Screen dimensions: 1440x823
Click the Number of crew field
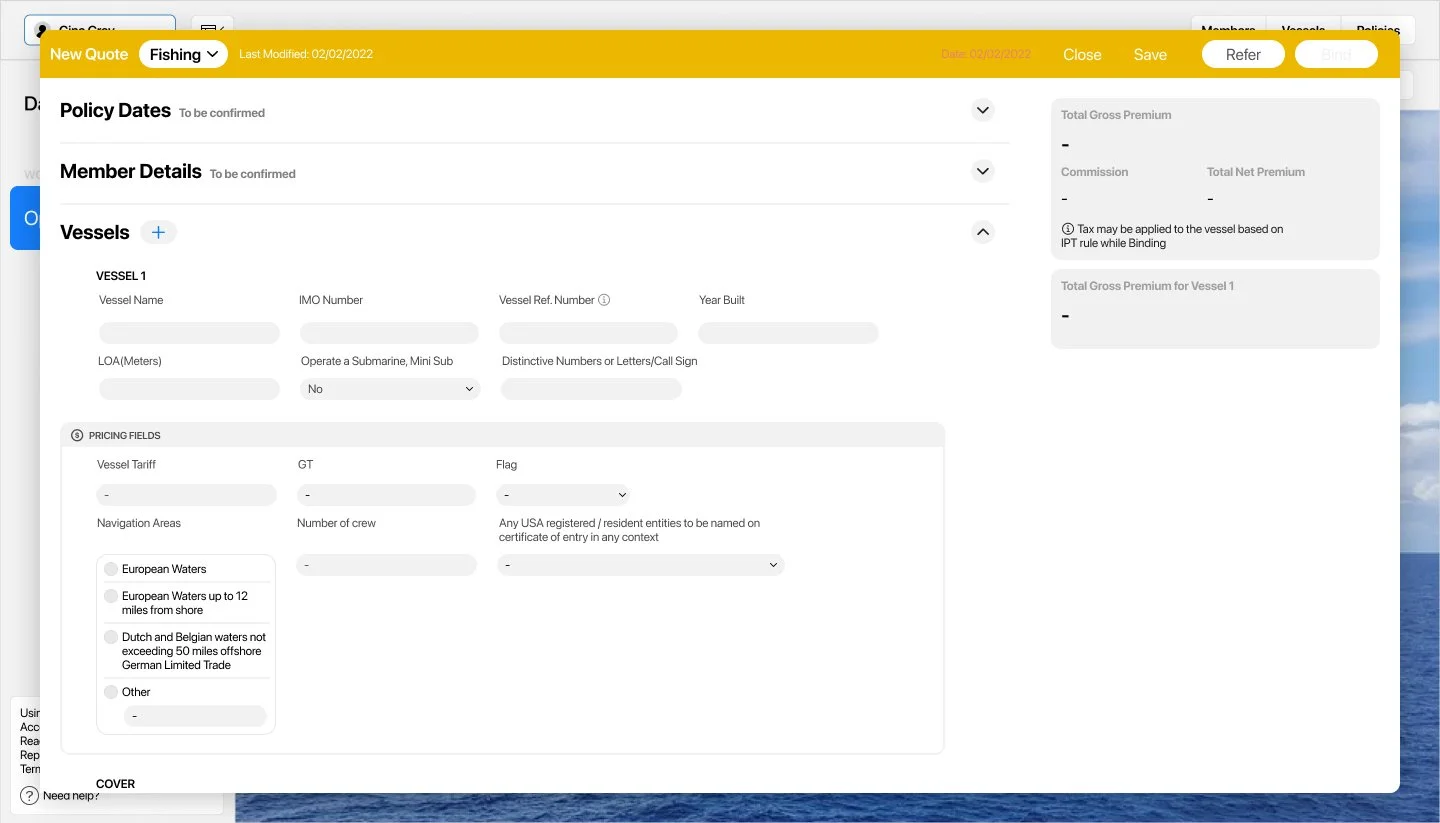tap(386, 565)
